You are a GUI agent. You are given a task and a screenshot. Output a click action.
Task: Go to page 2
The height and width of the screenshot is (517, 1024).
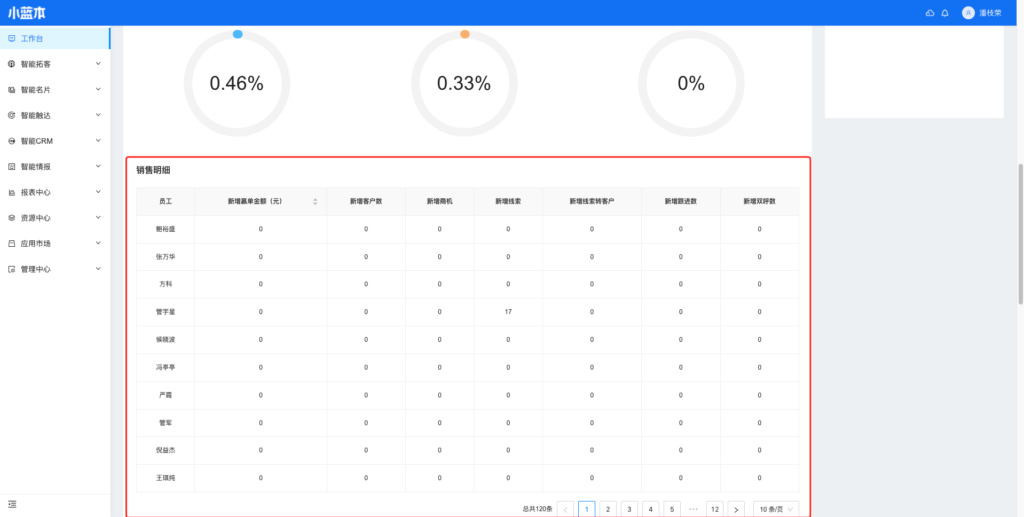[x=608, y=509]
